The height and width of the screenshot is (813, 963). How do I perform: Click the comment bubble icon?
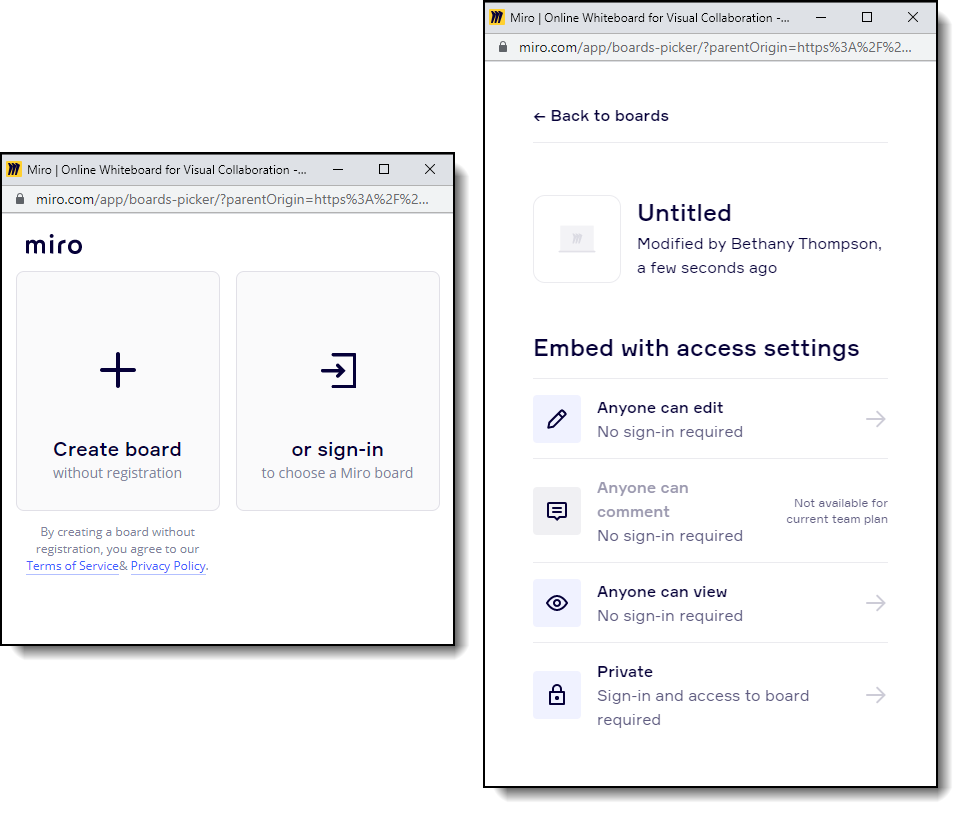coord(557,511)
